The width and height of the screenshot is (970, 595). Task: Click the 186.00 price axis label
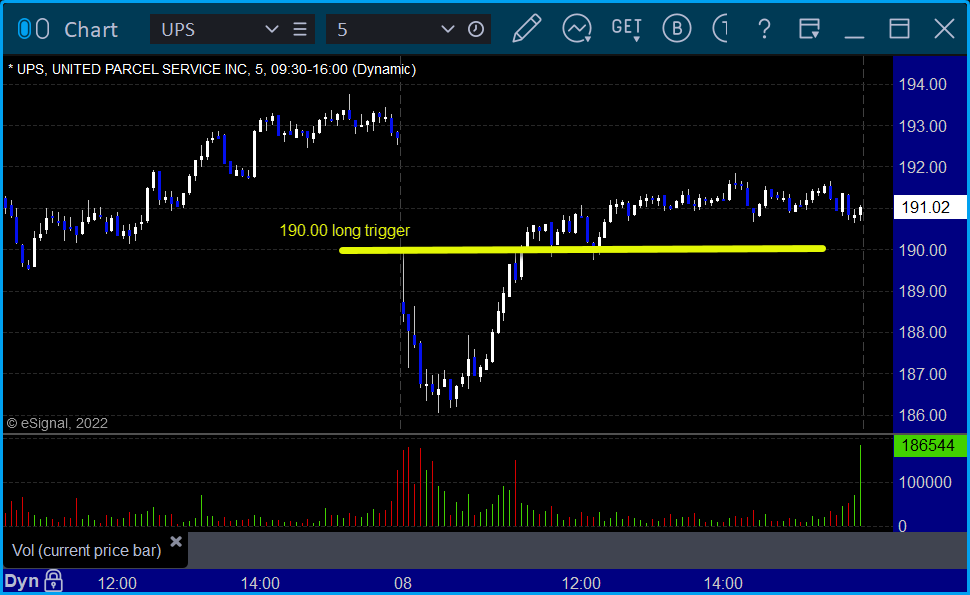click(922, 416)
